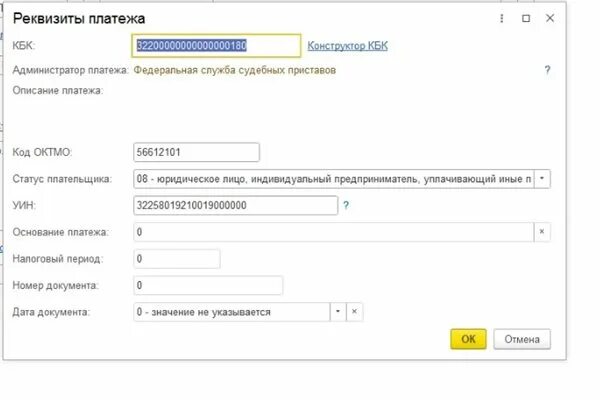Close the Реквизиты платежа dialog

(x=550, y=18)
